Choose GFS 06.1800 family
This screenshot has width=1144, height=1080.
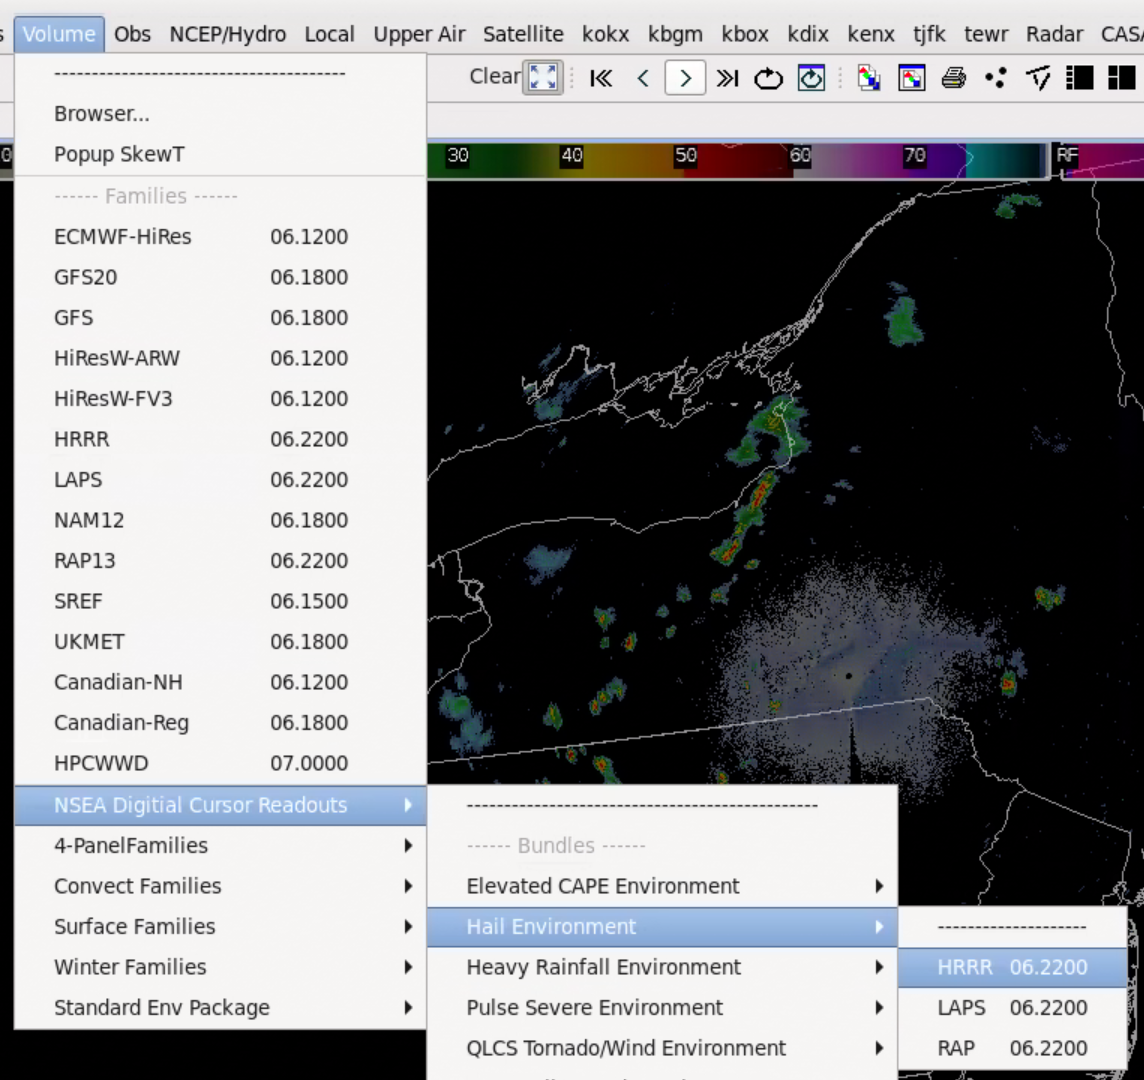coord(220,317)
